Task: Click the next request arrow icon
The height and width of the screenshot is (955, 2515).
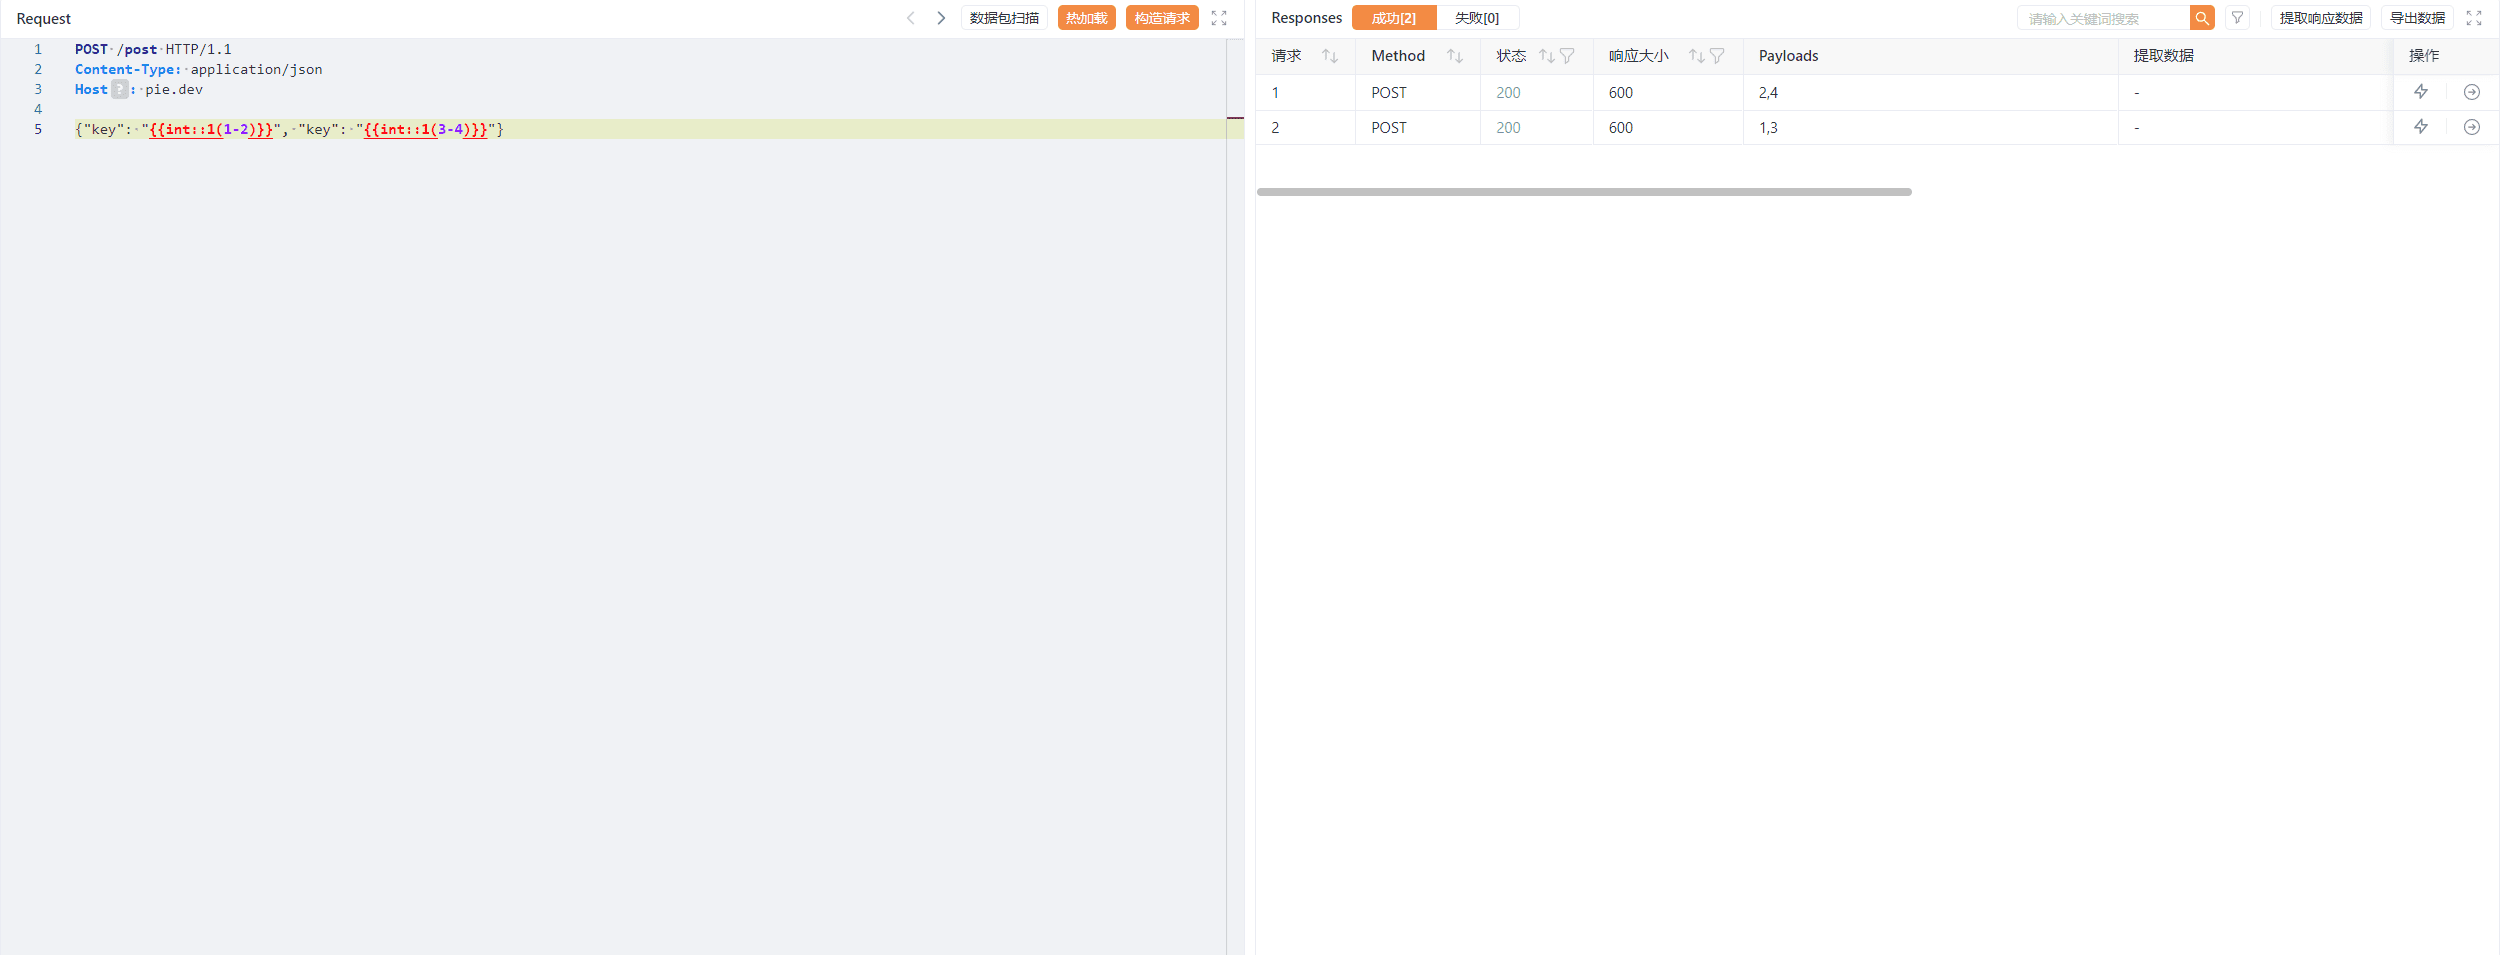Action: (x=941, y=18)
